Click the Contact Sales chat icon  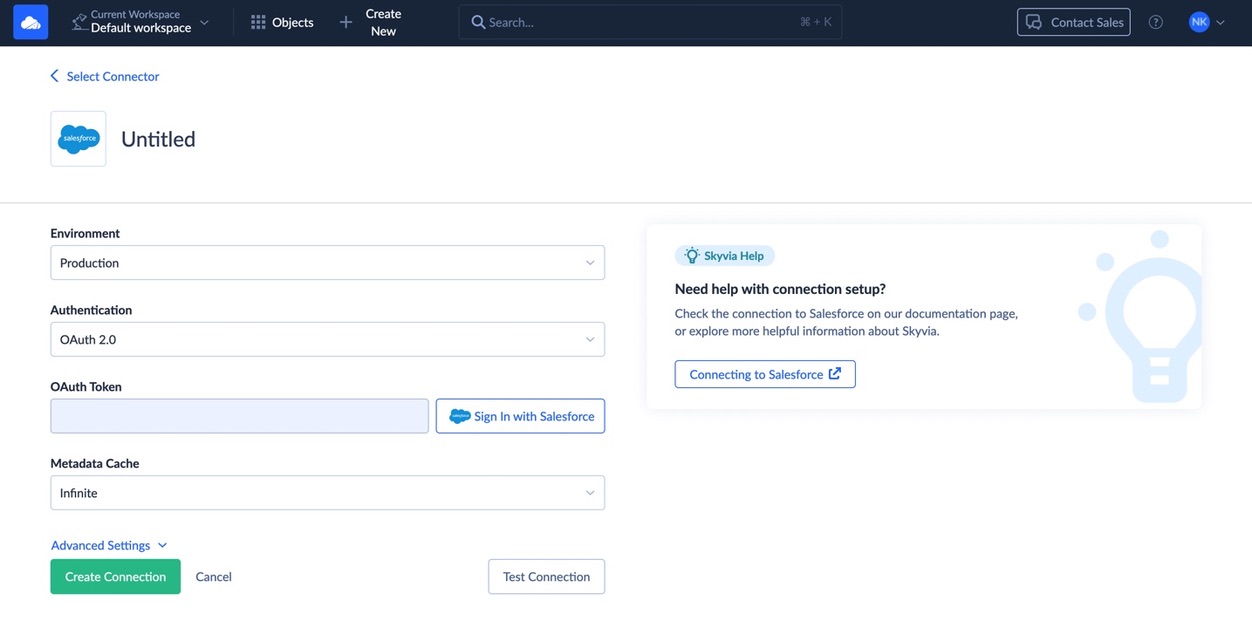pyautogui.click(x=1034, y=21)
